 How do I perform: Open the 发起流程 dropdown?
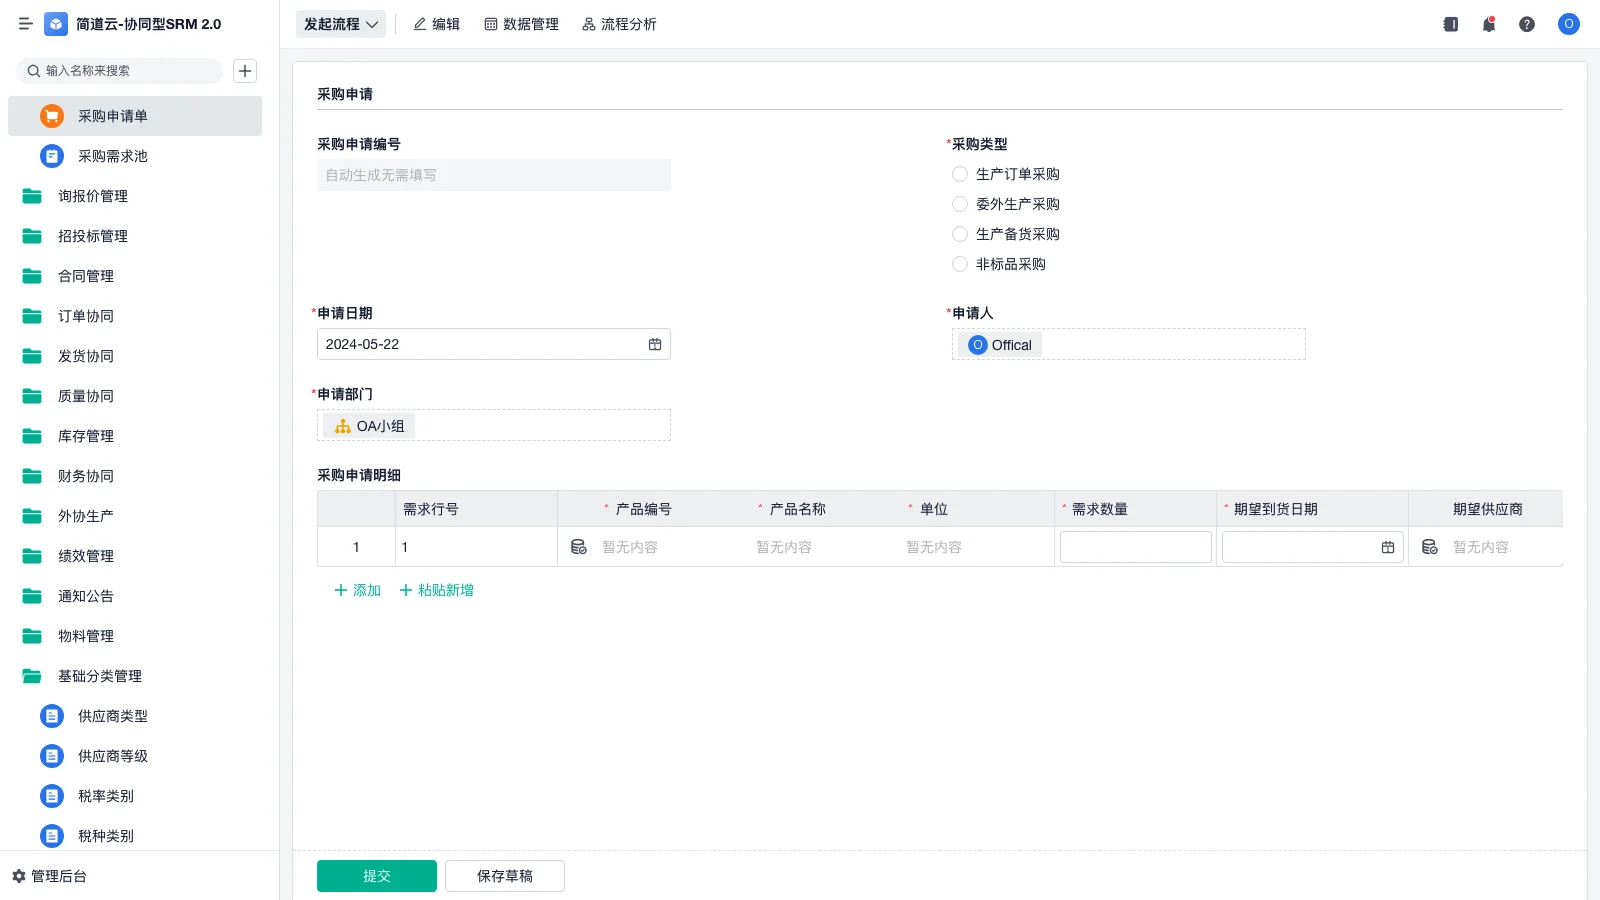click(x=341, y=24)
